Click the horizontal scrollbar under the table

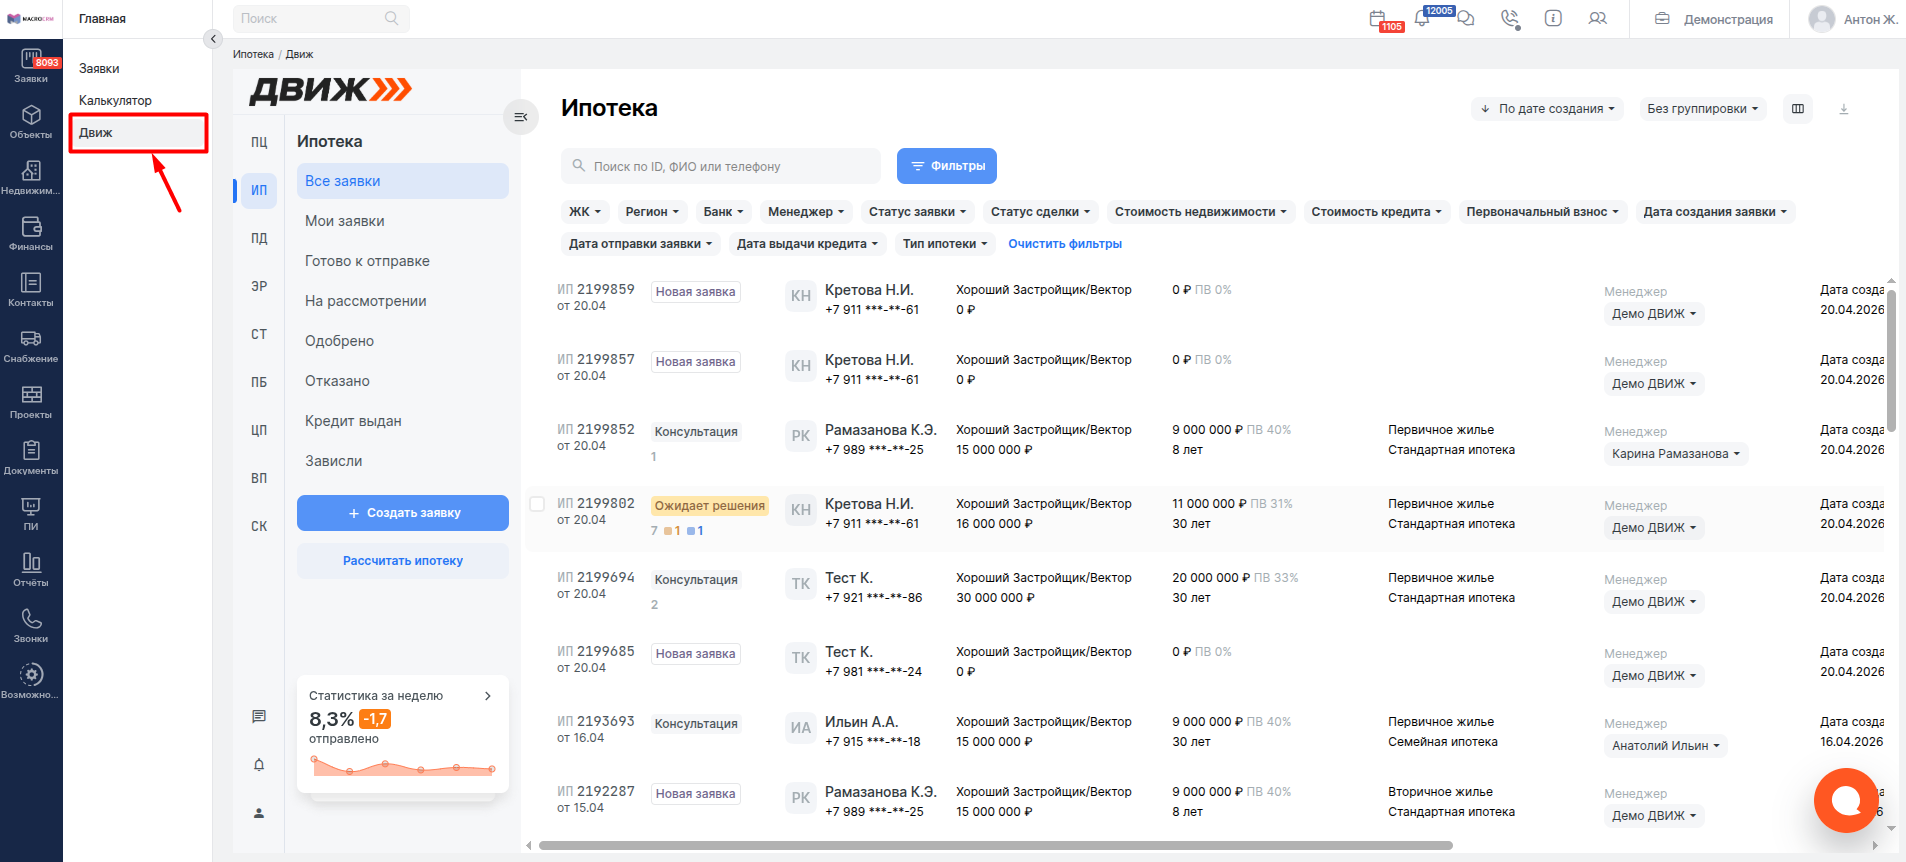click(x=995, y=846)
